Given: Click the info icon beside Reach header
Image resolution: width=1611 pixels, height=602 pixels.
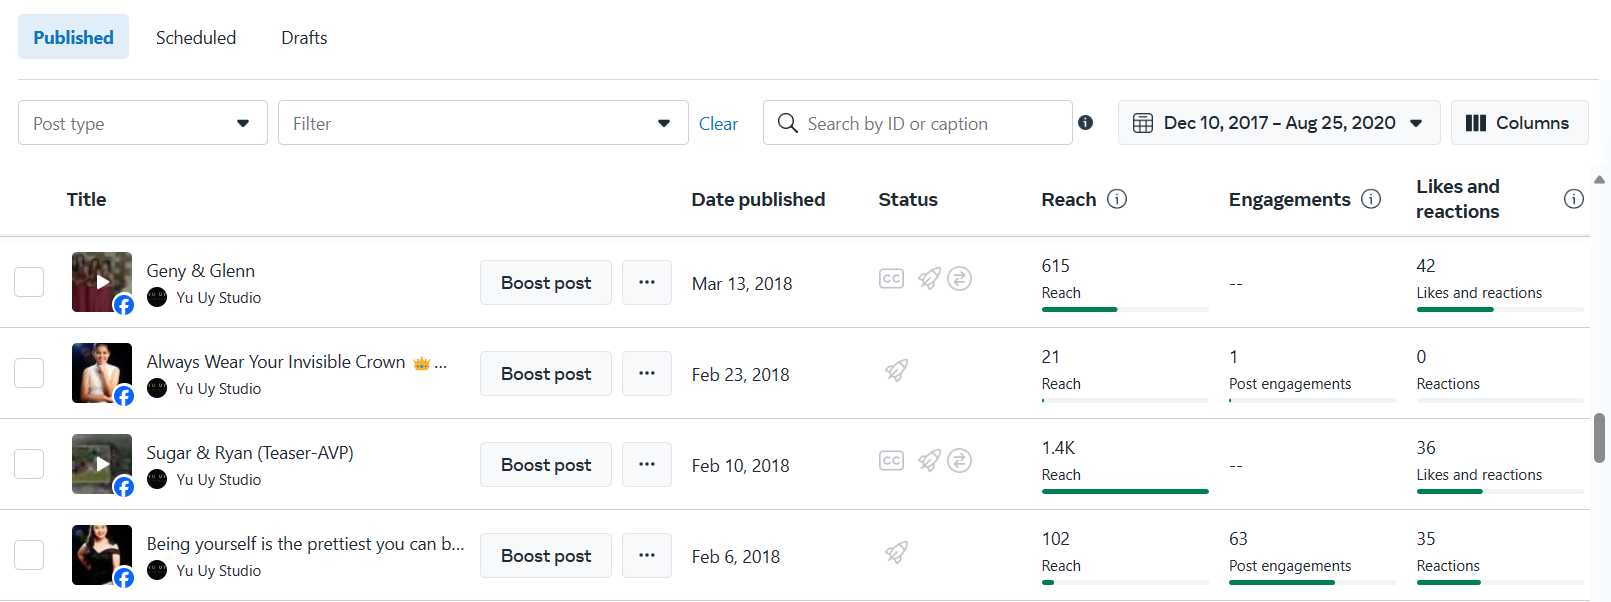Looking at the screenshot, I should click(1117, 199).
